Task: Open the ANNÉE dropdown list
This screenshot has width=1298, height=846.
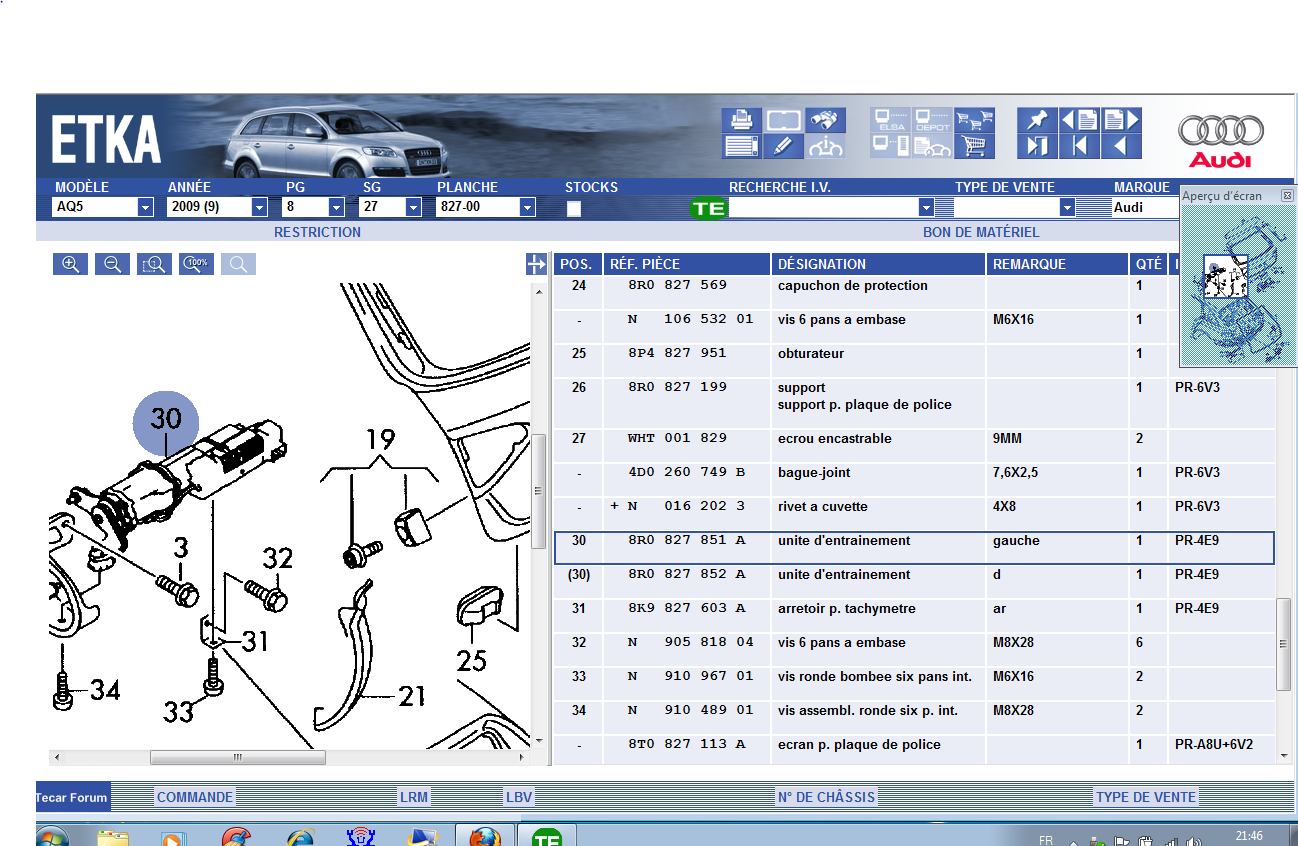Action: pyautogui.click(x=259, y=207)
